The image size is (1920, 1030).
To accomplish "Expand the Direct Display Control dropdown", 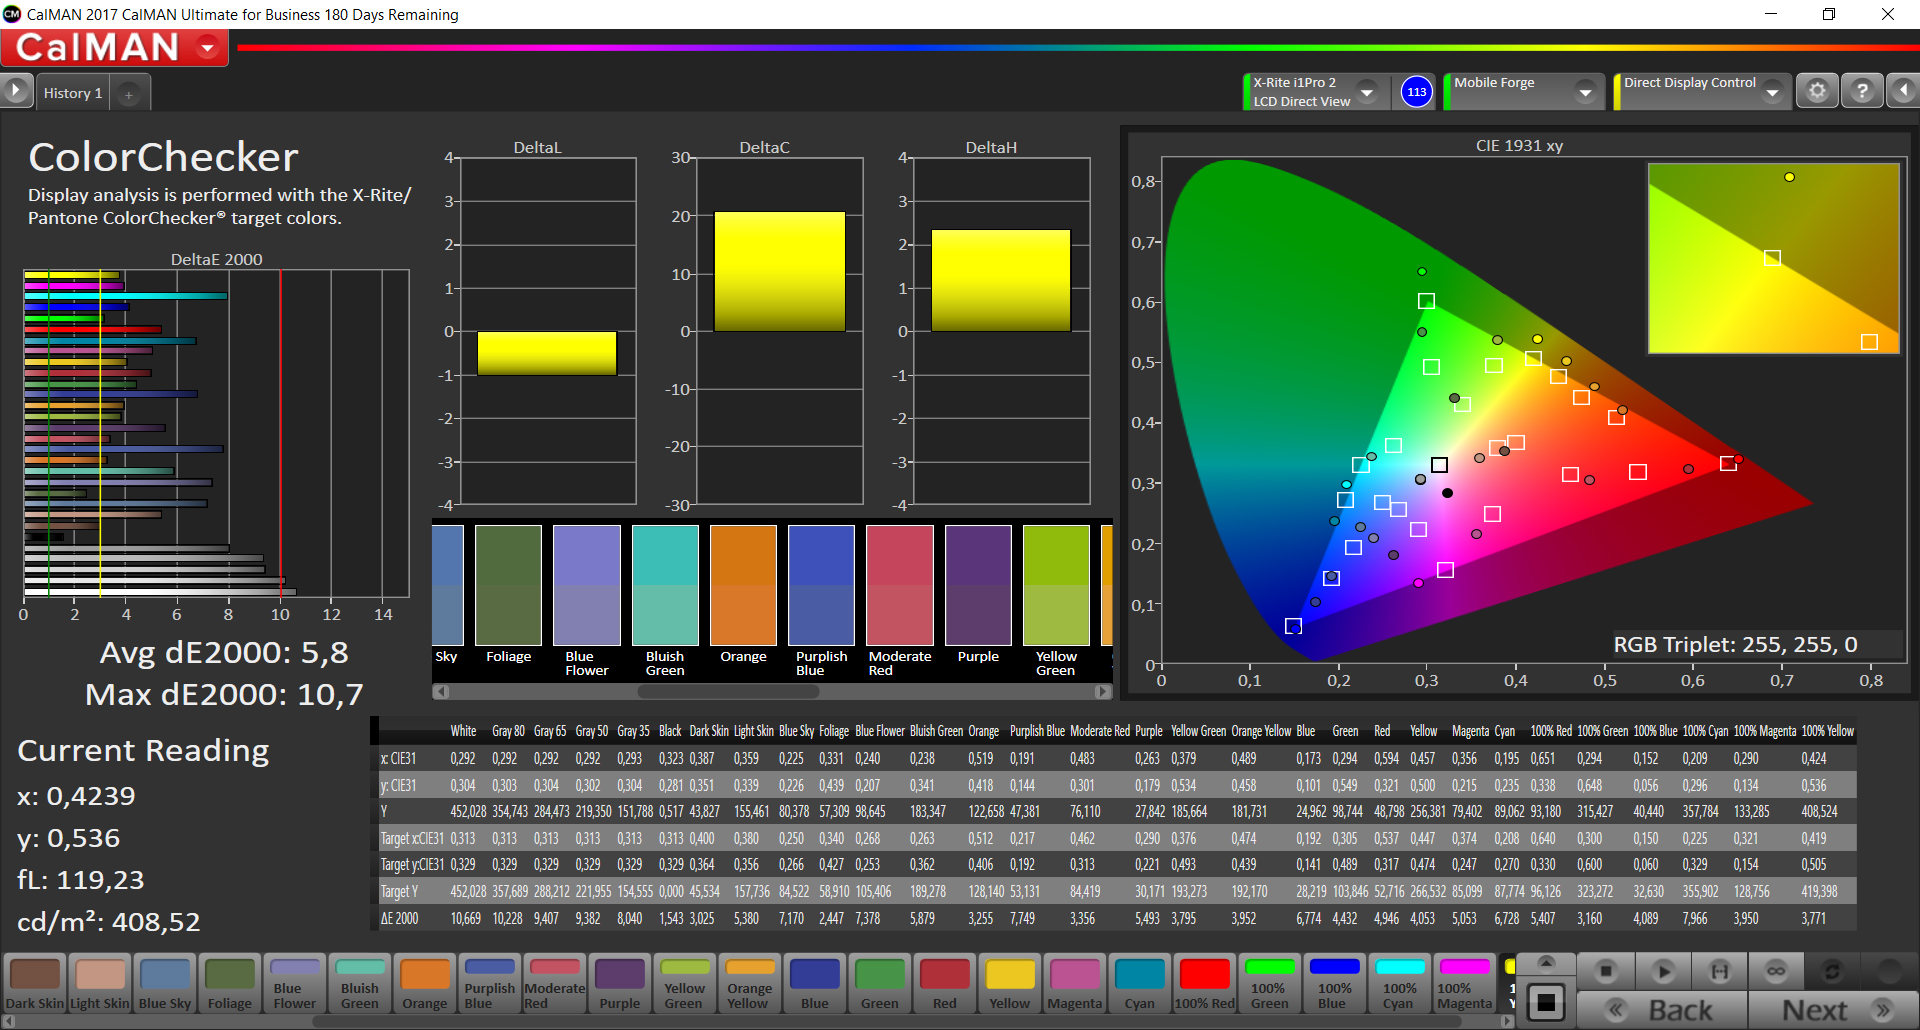I will coord(1772,92).
